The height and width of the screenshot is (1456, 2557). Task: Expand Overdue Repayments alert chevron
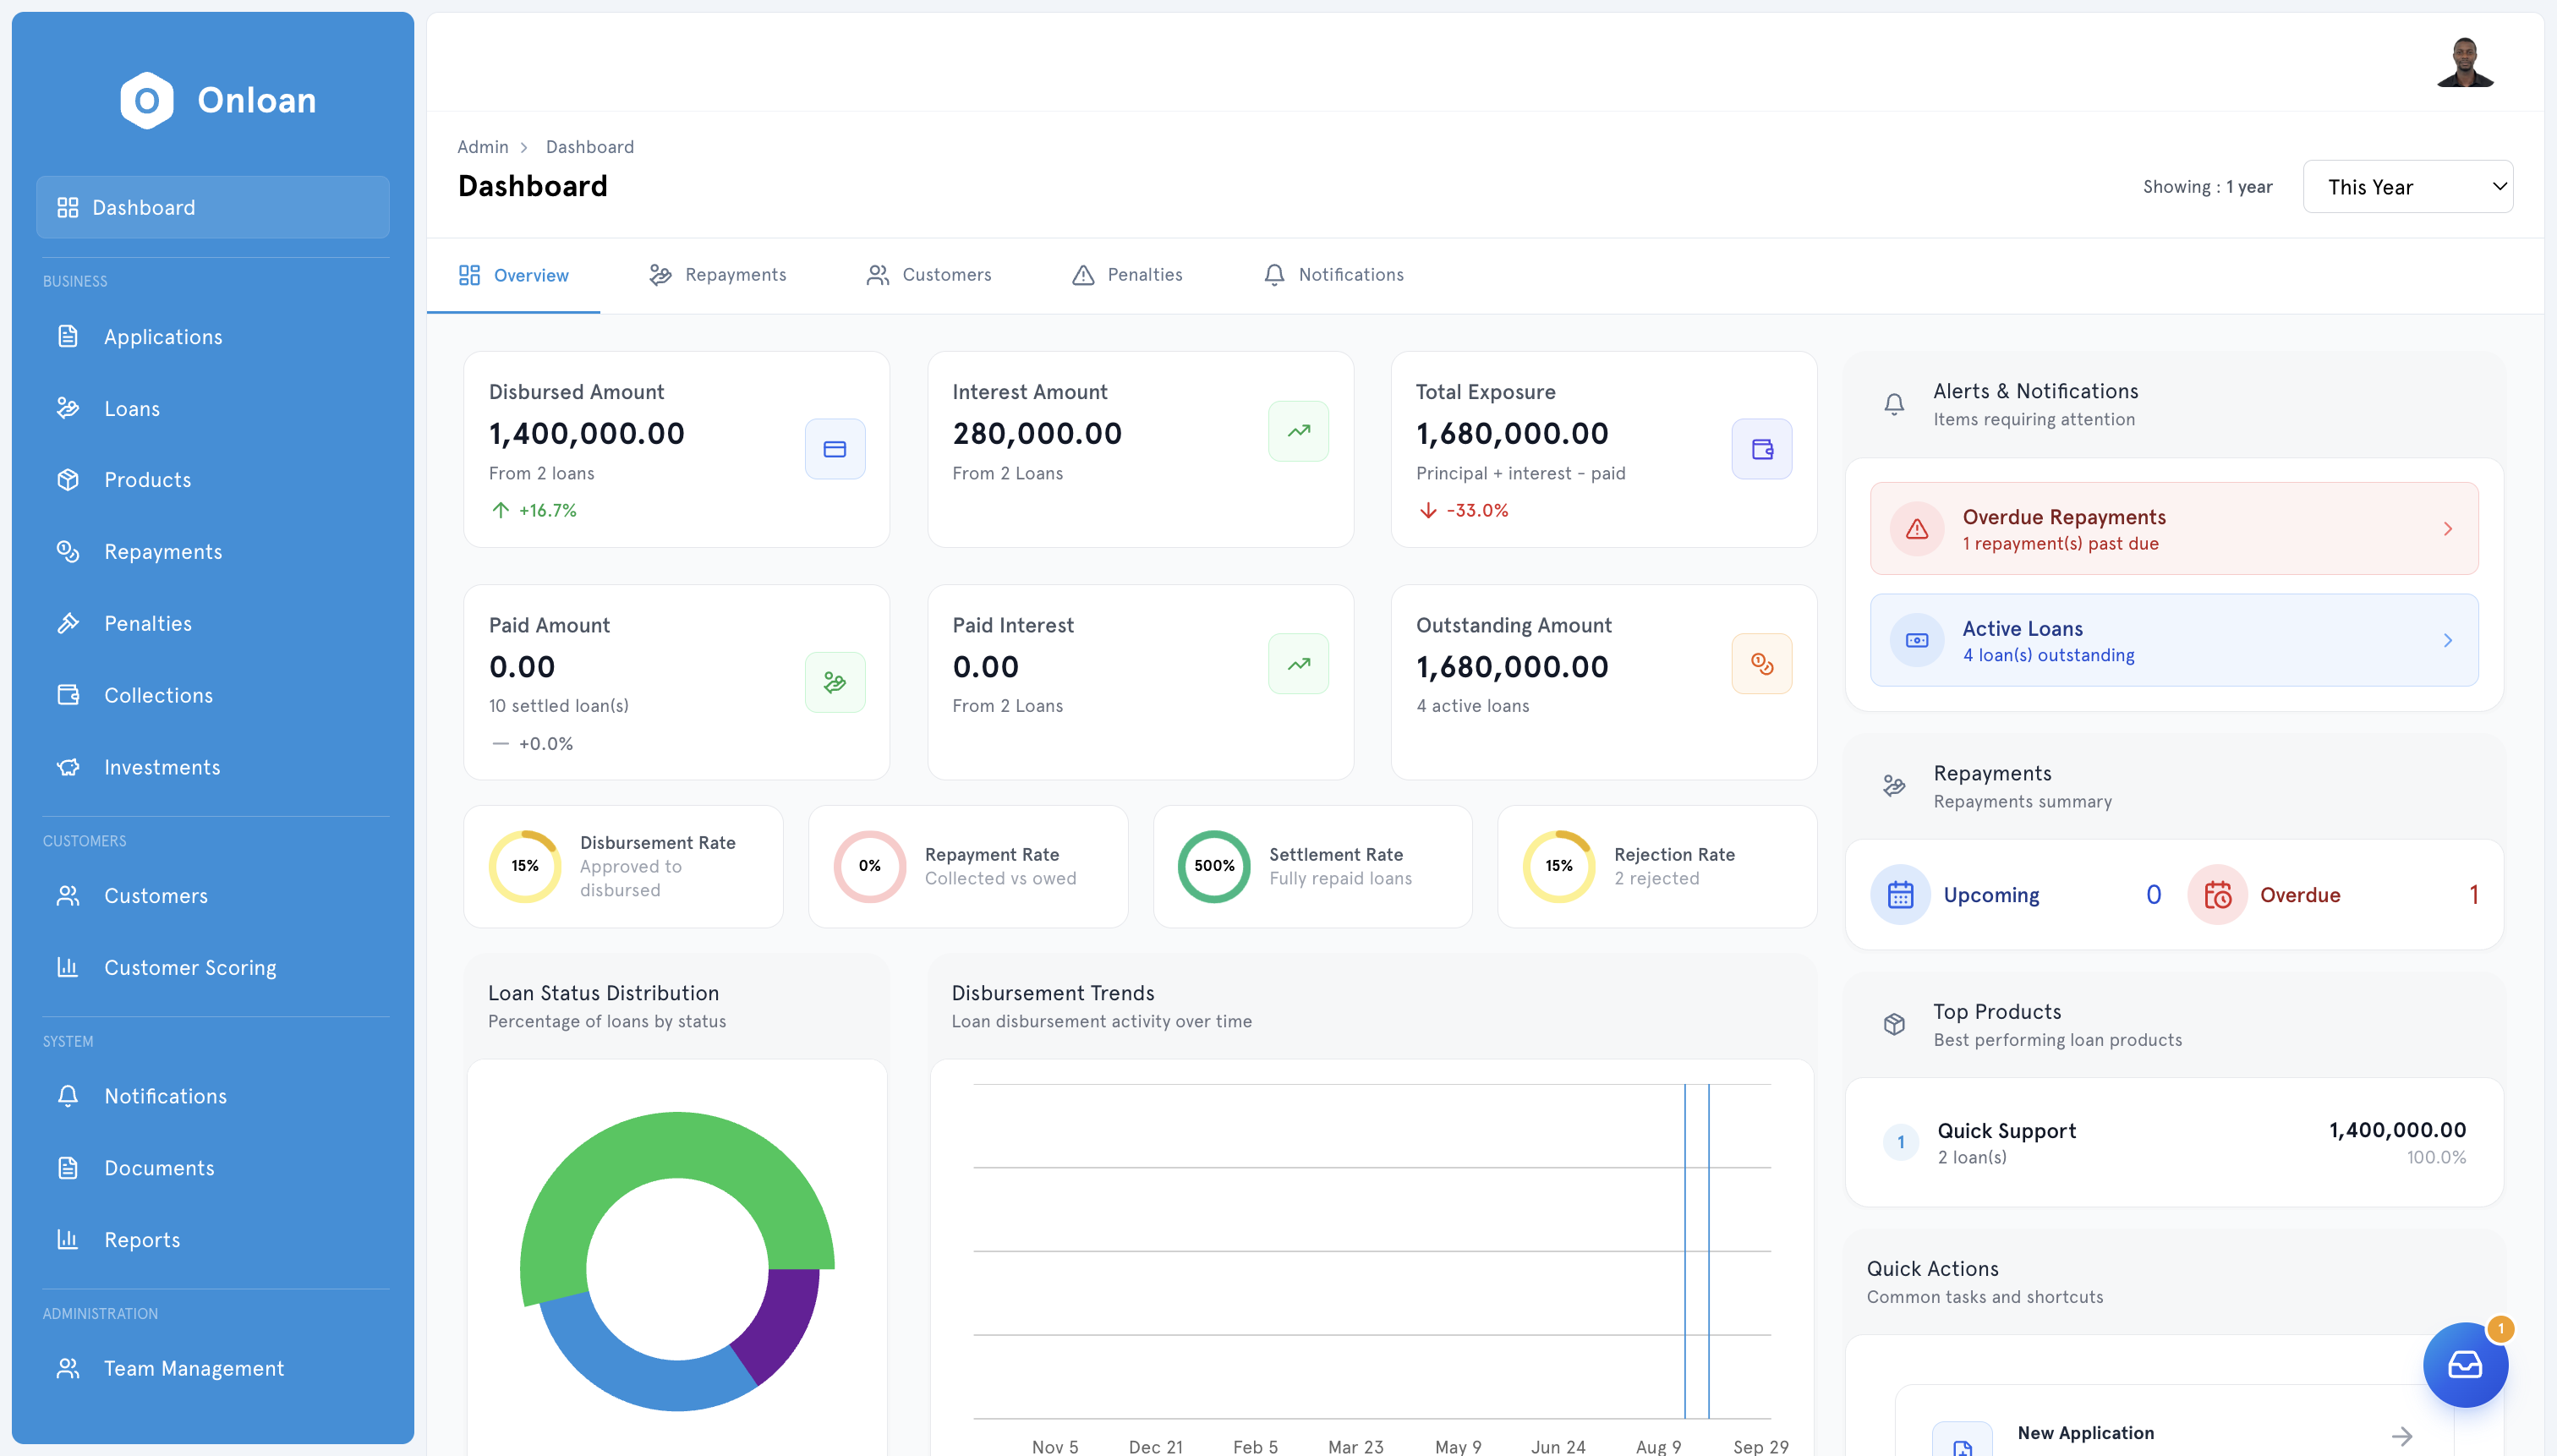coord(2448,529)
